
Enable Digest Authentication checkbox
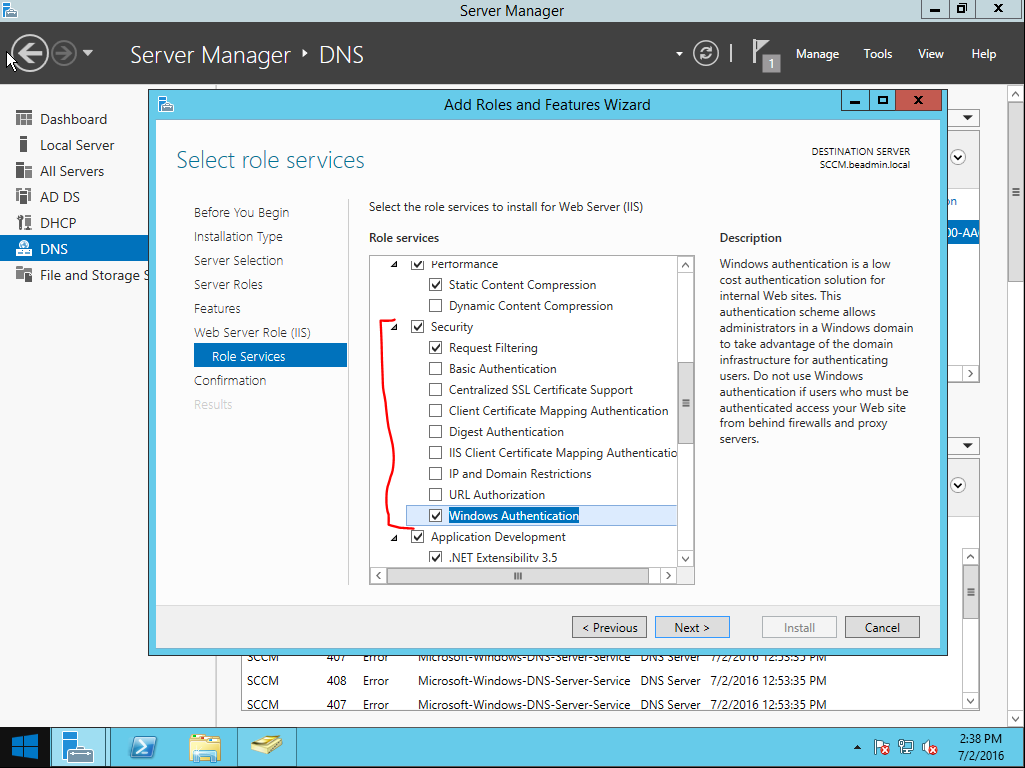point(435,431)
